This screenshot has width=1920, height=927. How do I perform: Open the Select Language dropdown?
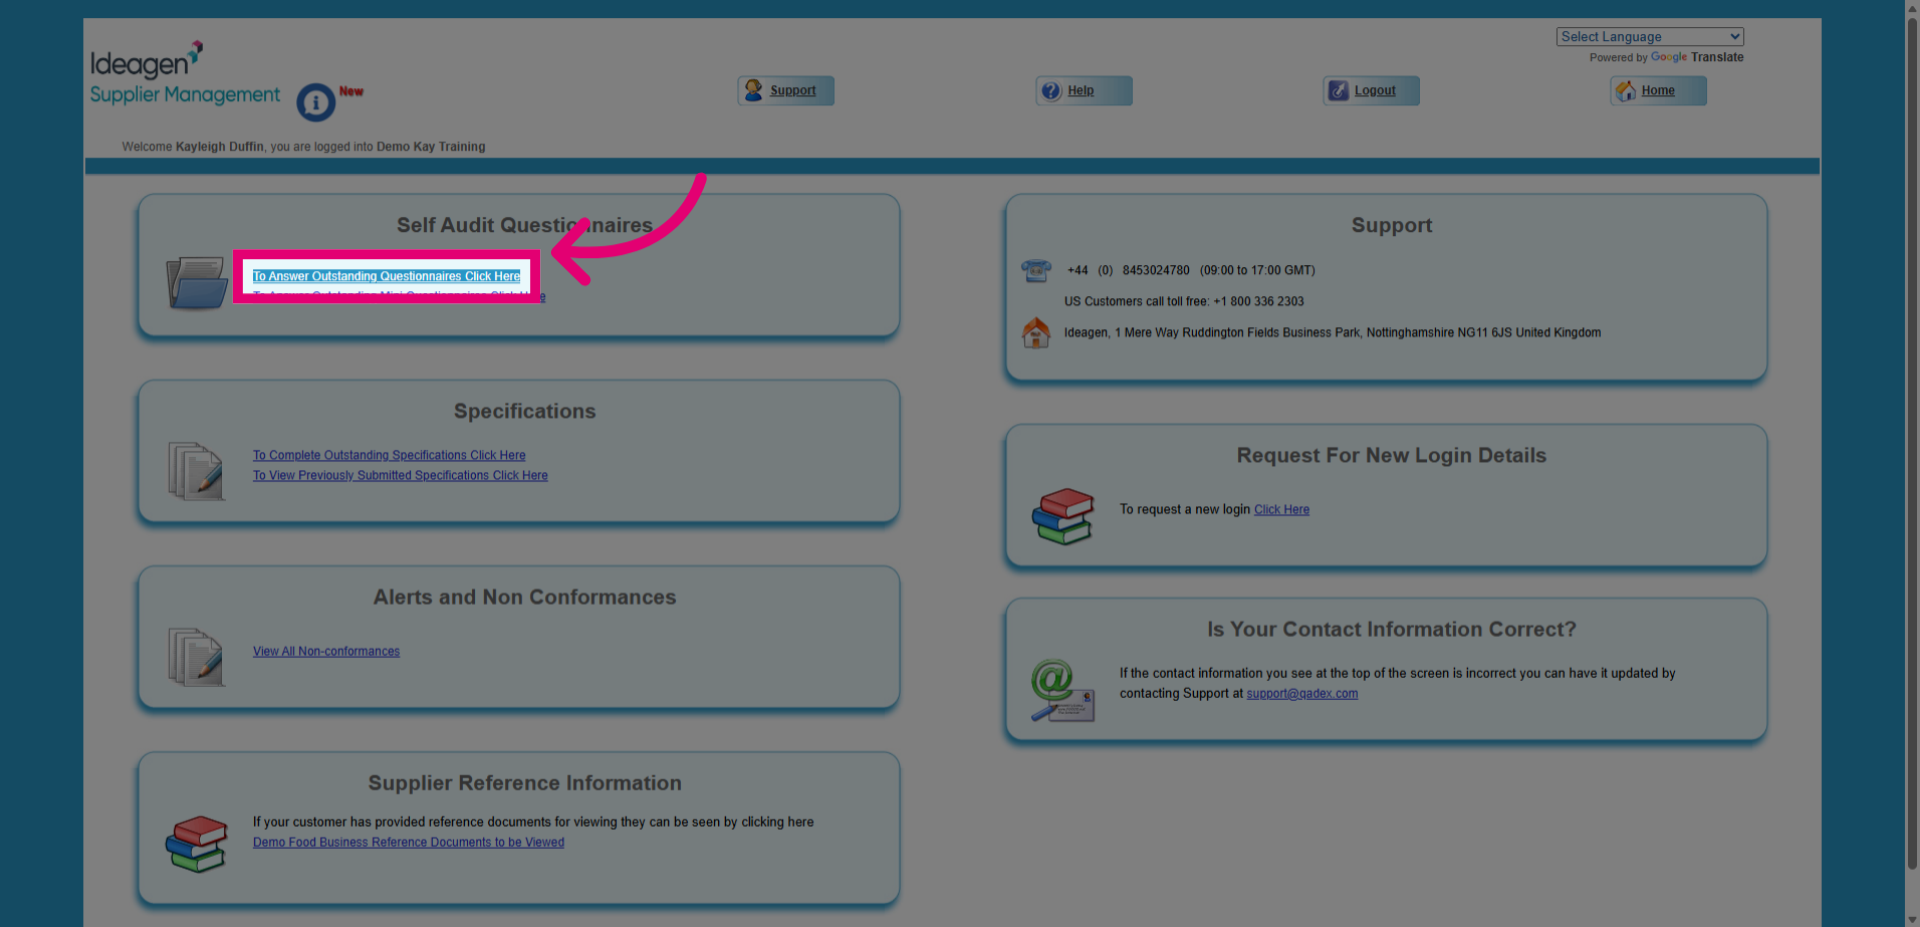click(x=1650, y=37)
